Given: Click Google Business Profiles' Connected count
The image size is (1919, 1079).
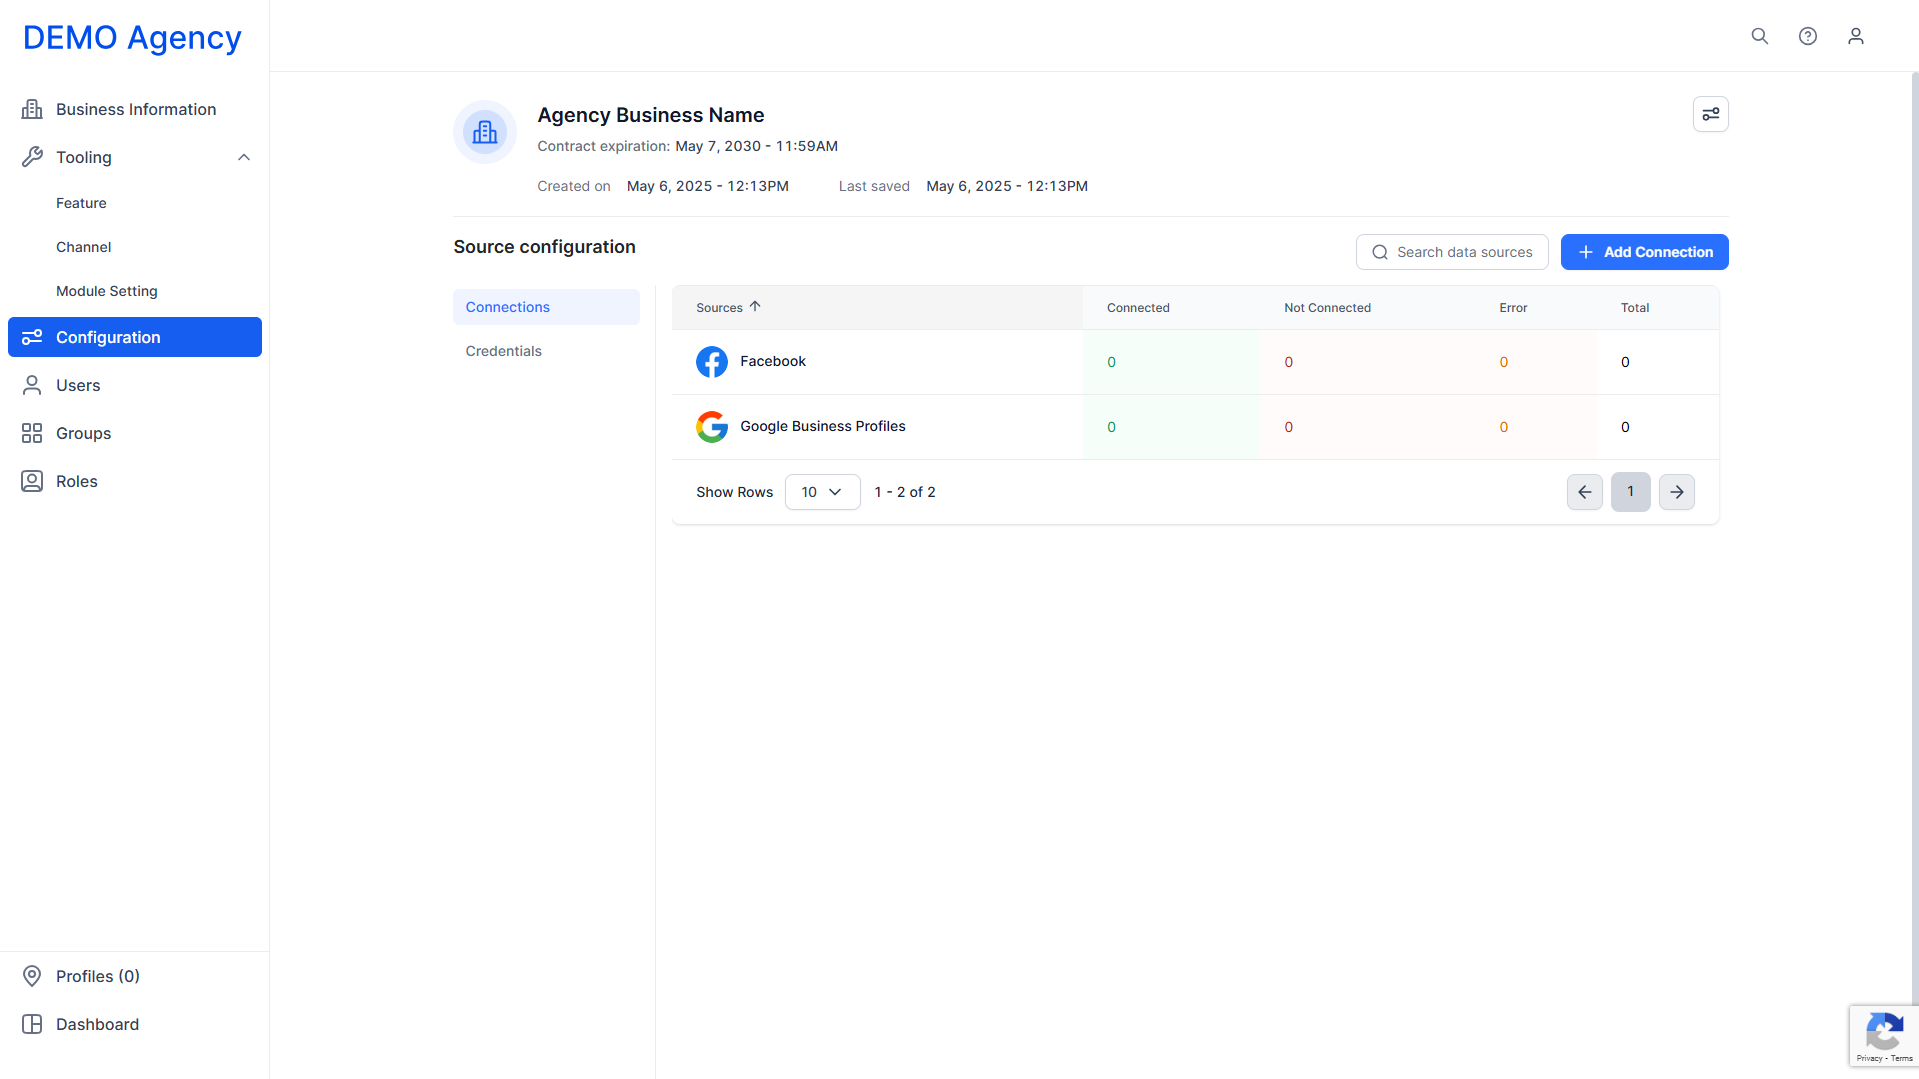Looking at the screenshot, I should (x=1111, y=427).
